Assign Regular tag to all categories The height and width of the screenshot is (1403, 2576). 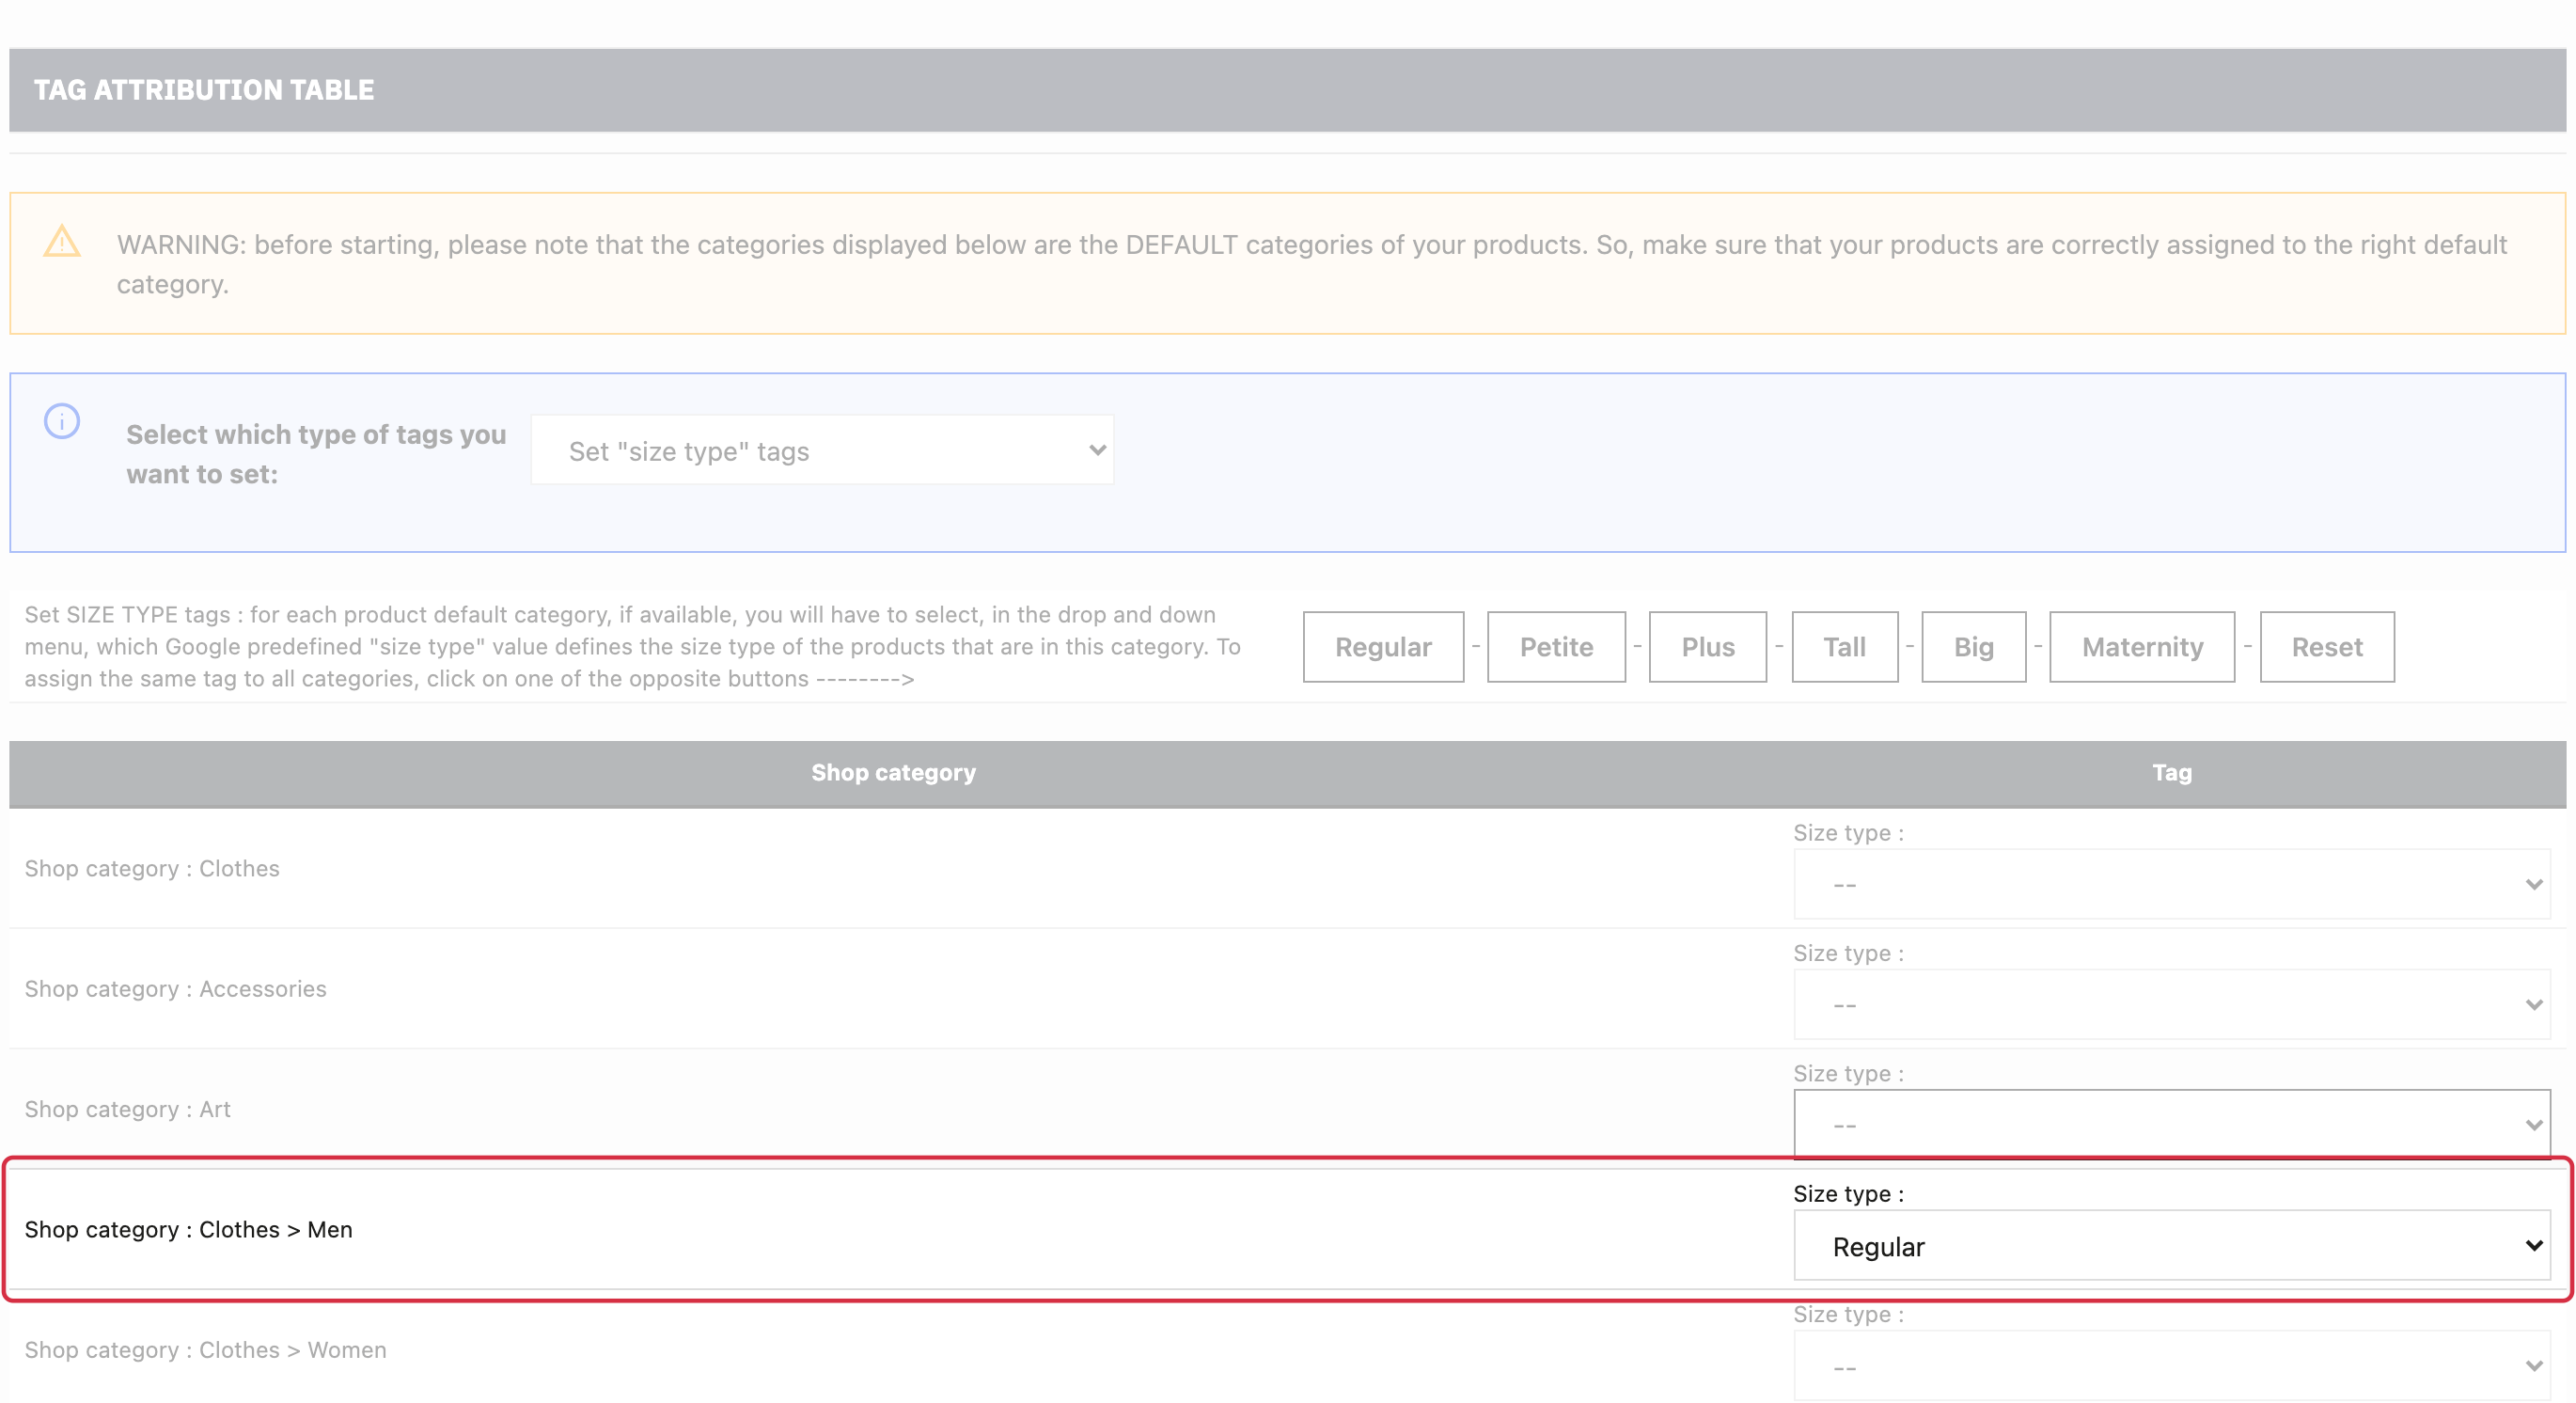tap(1383, 647)
